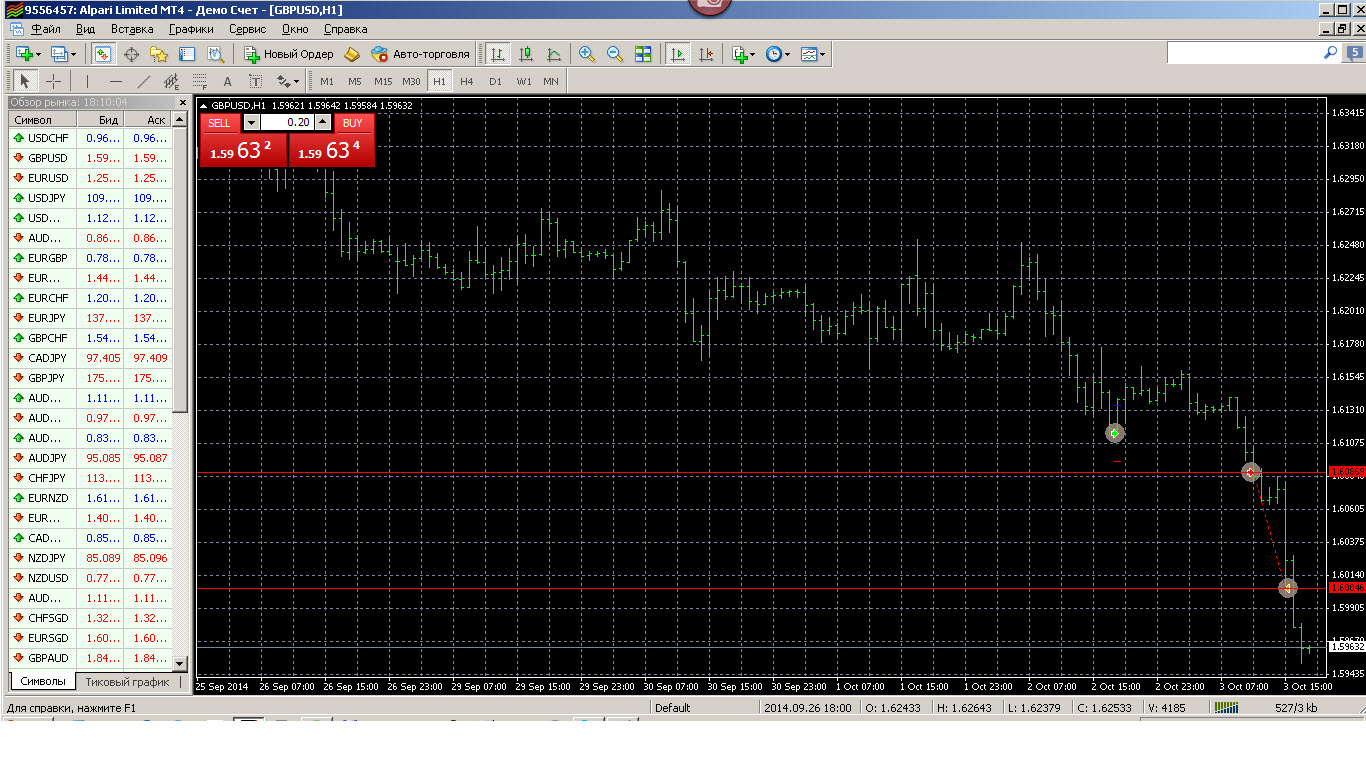Viewport: 1366px width, 768px height.
Task: Click the Zoom In magnifier icon
Action: (x=587, y=54)
